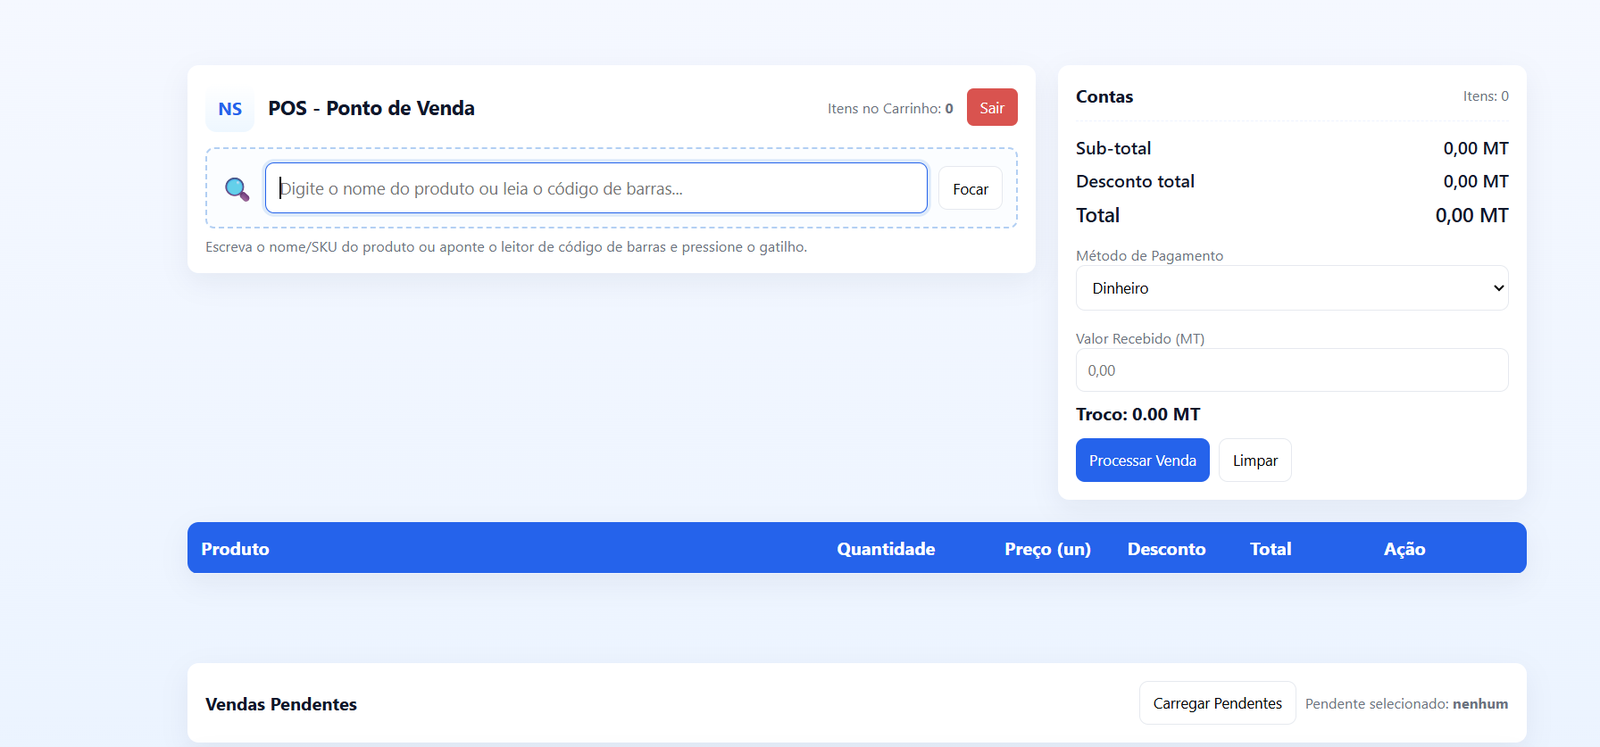The height and width of the screenshot is (747, 1600).
Task: Click the Preço (un) column header
Action: point(1048,549)
